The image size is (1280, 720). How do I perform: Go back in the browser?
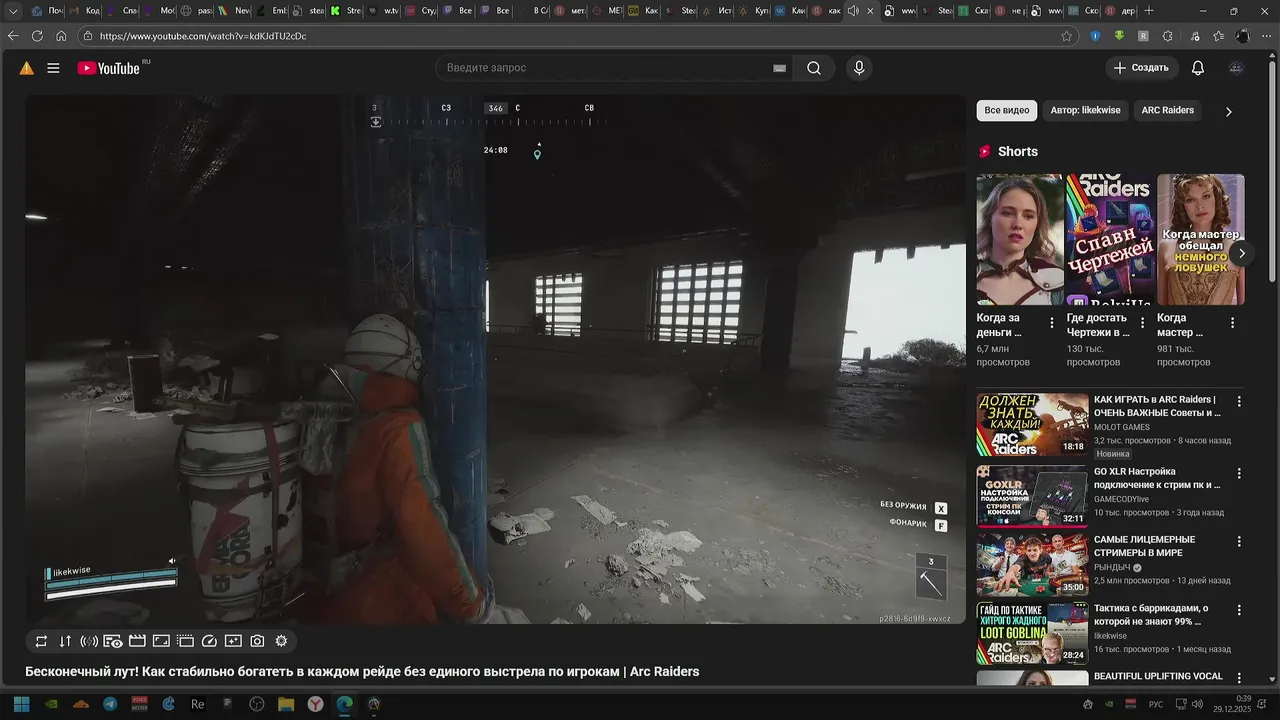click(x=13, y=36)
